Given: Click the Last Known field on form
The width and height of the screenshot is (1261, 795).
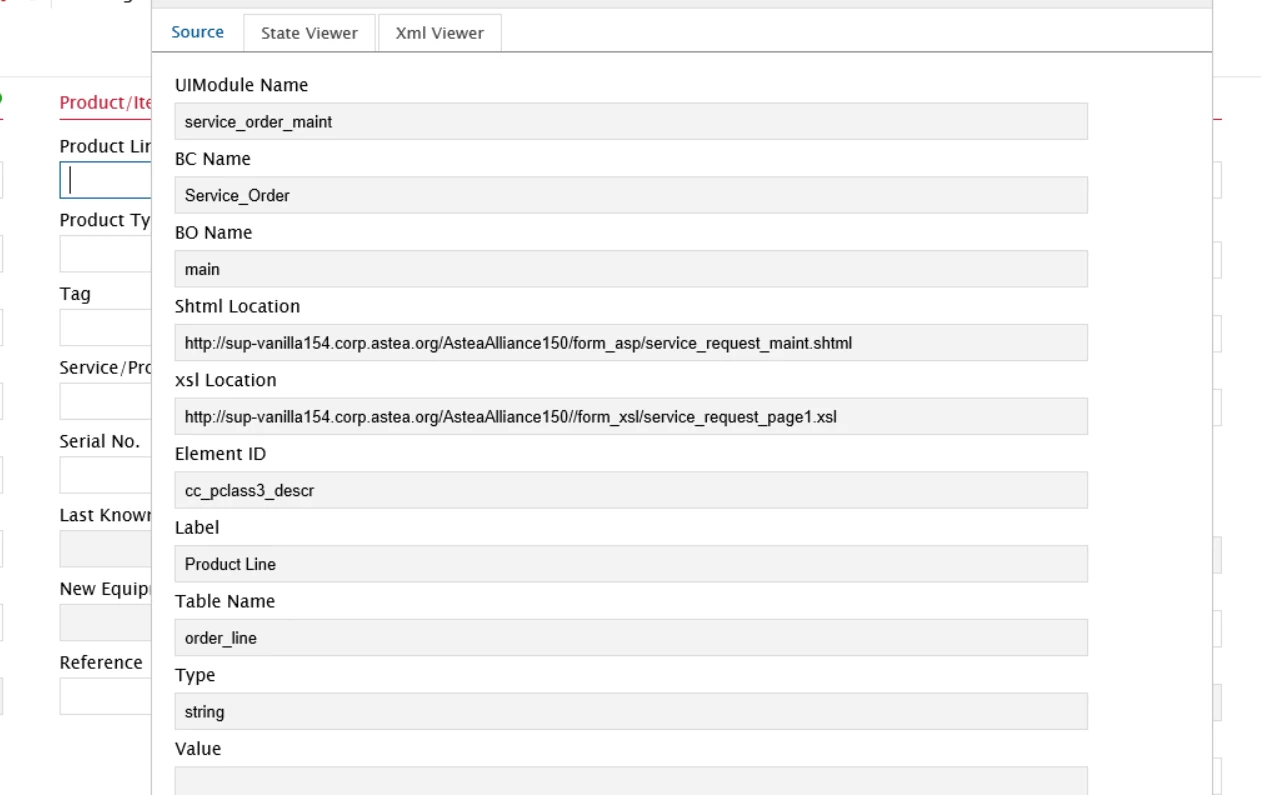Looking at the screenshot, I should click(105, 549).
